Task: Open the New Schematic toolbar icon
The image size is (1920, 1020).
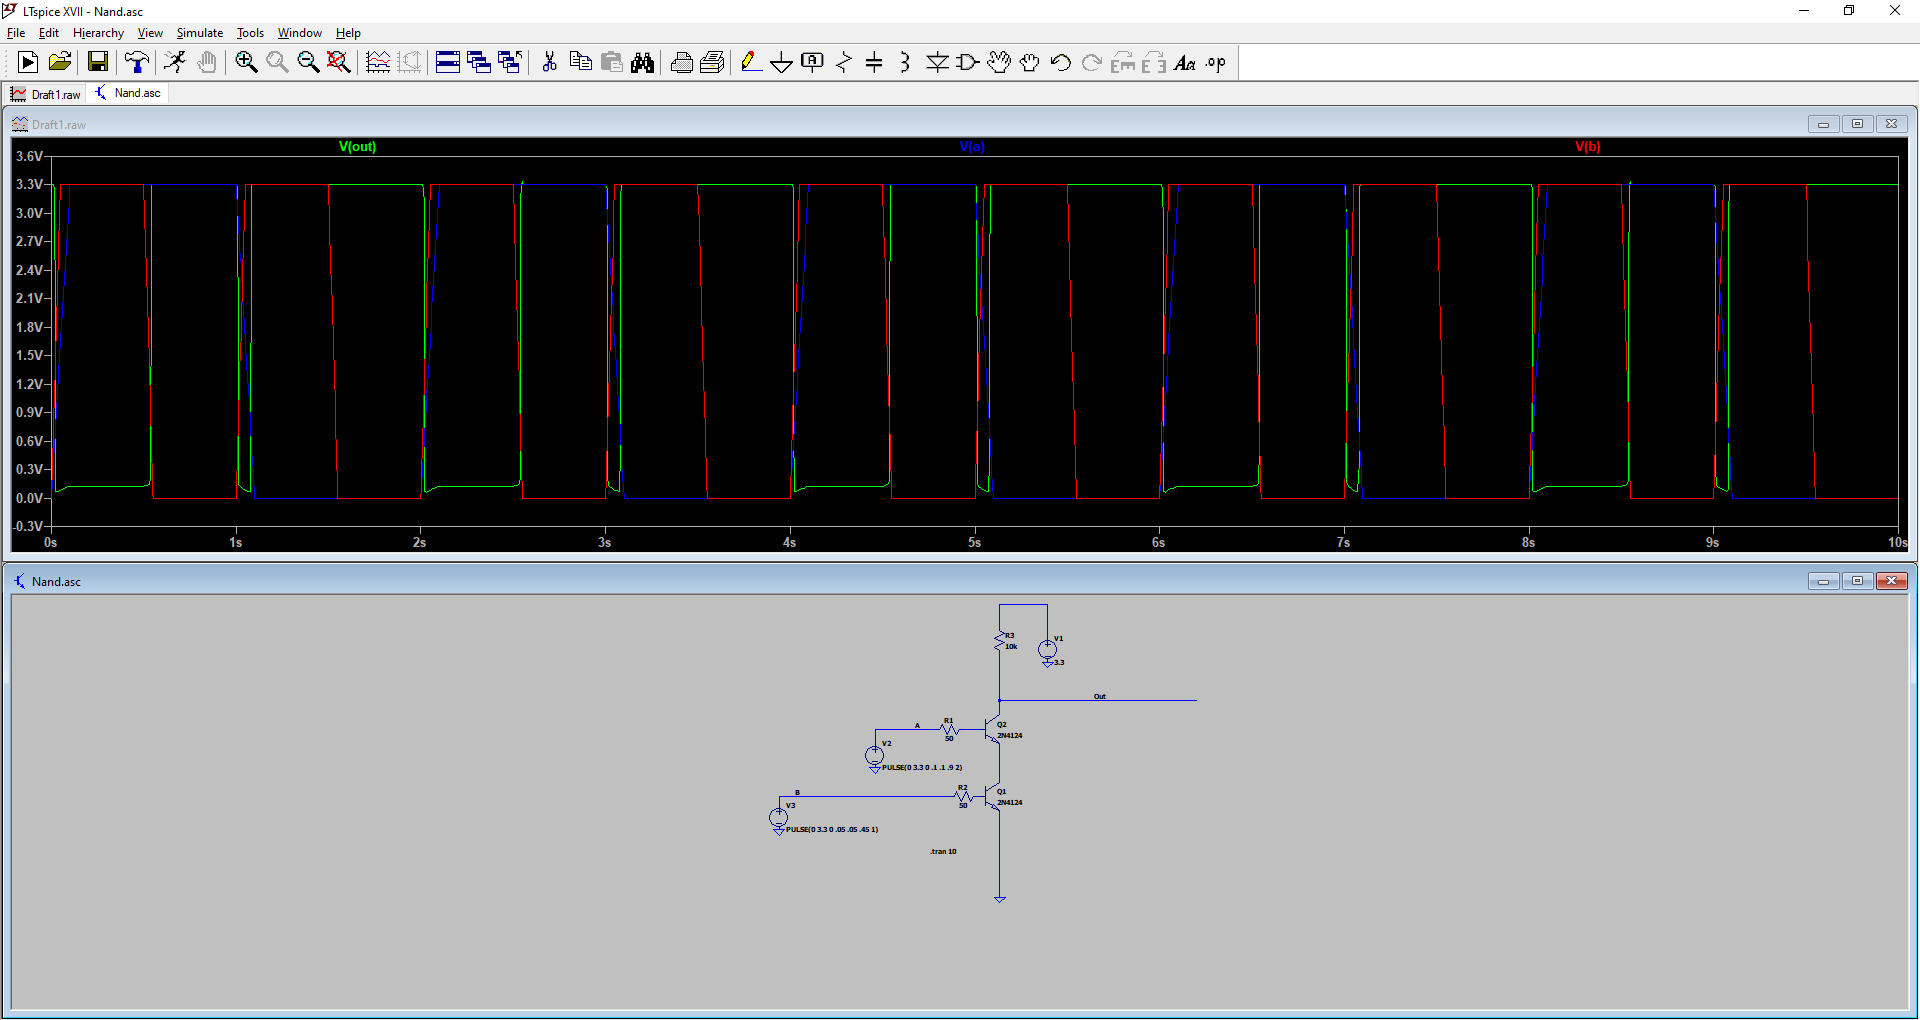Action: point(28,62)
